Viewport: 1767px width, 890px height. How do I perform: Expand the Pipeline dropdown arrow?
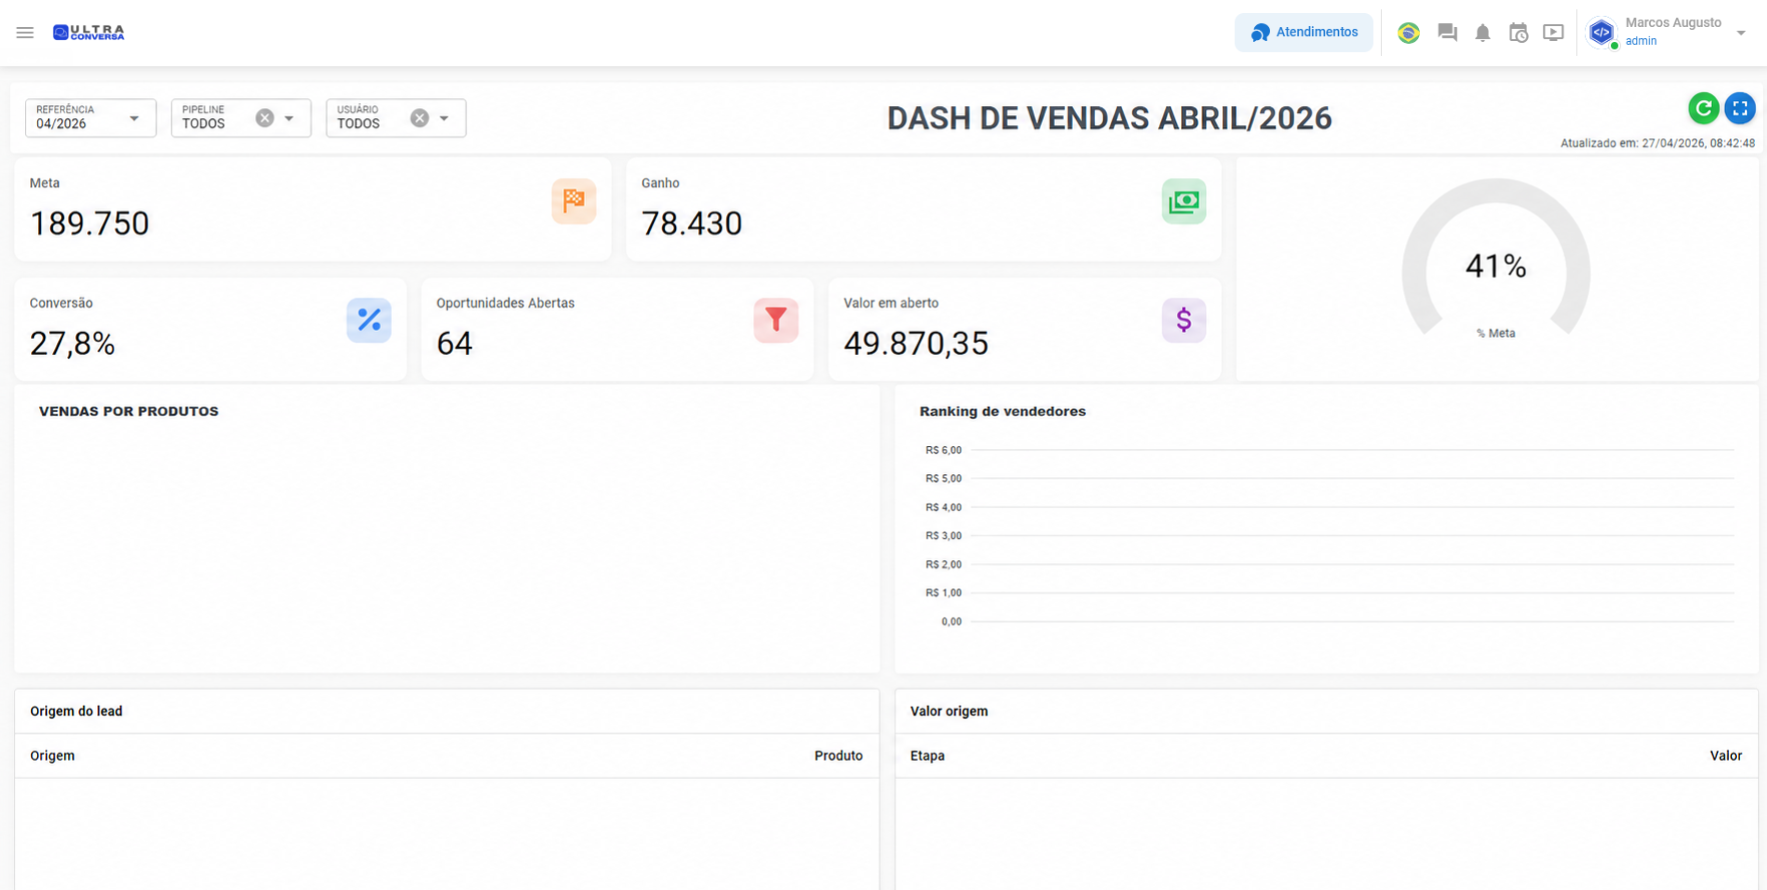pos(289,118)
